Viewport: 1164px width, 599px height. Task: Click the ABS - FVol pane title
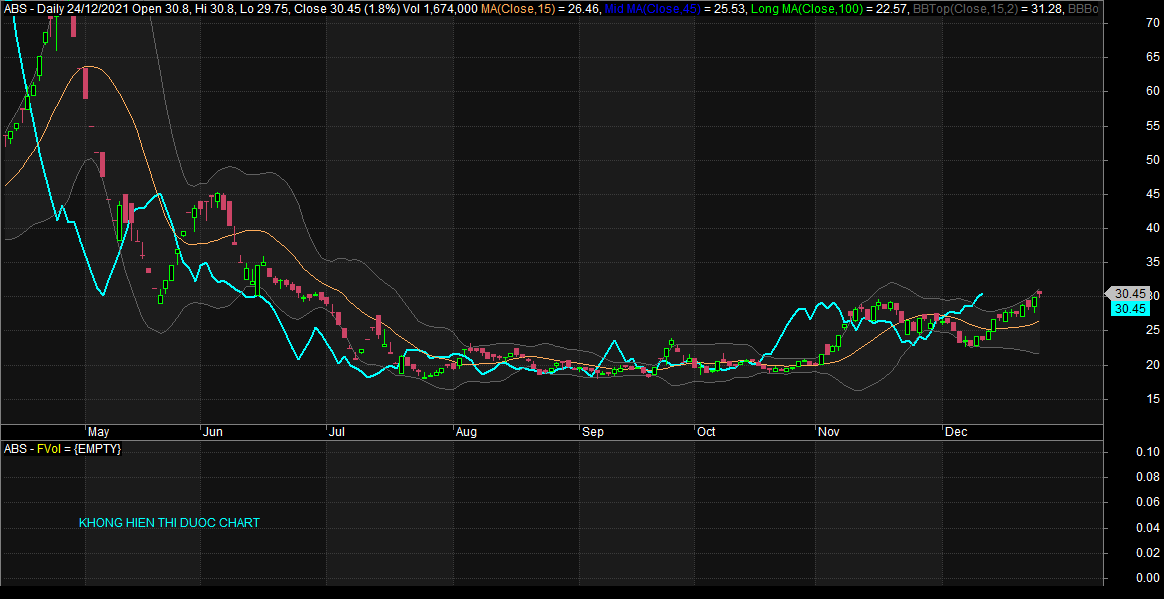[62, 449]
